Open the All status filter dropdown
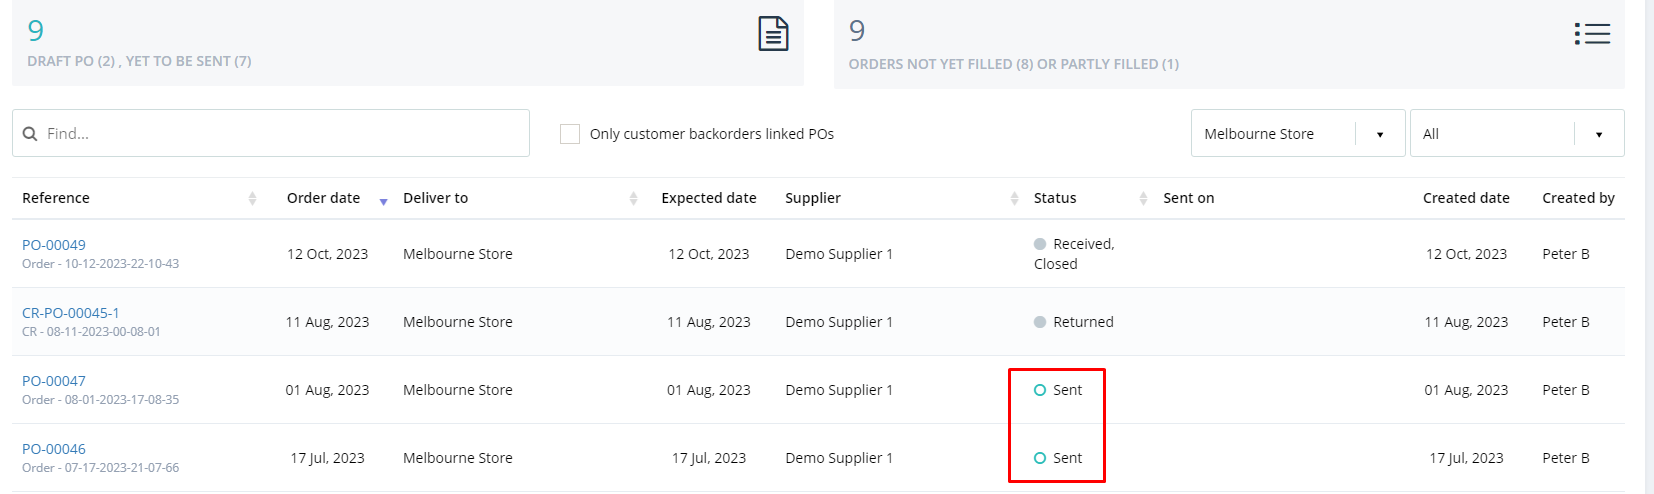The image size is (1654, 494). coord(1517,133)
